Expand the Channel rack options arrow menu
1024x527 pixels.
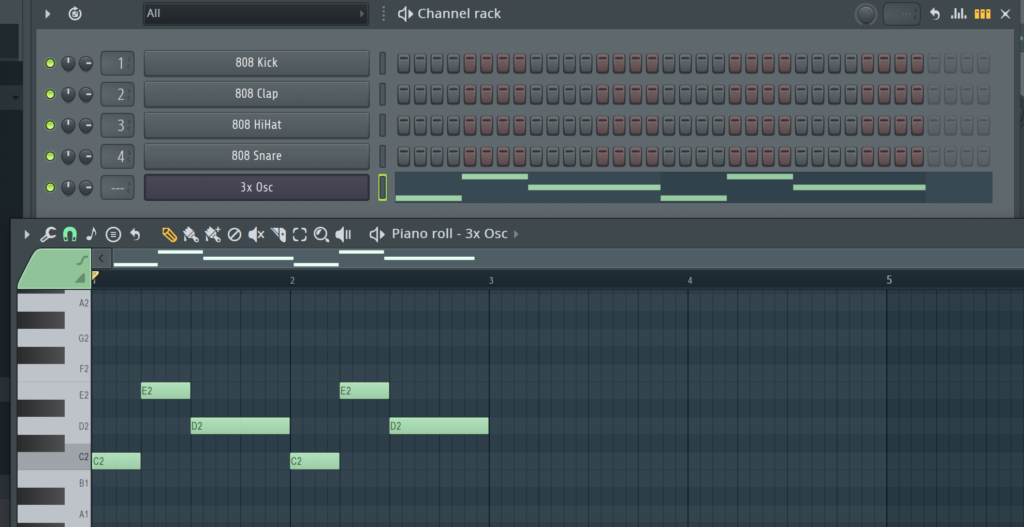(47, 14)
